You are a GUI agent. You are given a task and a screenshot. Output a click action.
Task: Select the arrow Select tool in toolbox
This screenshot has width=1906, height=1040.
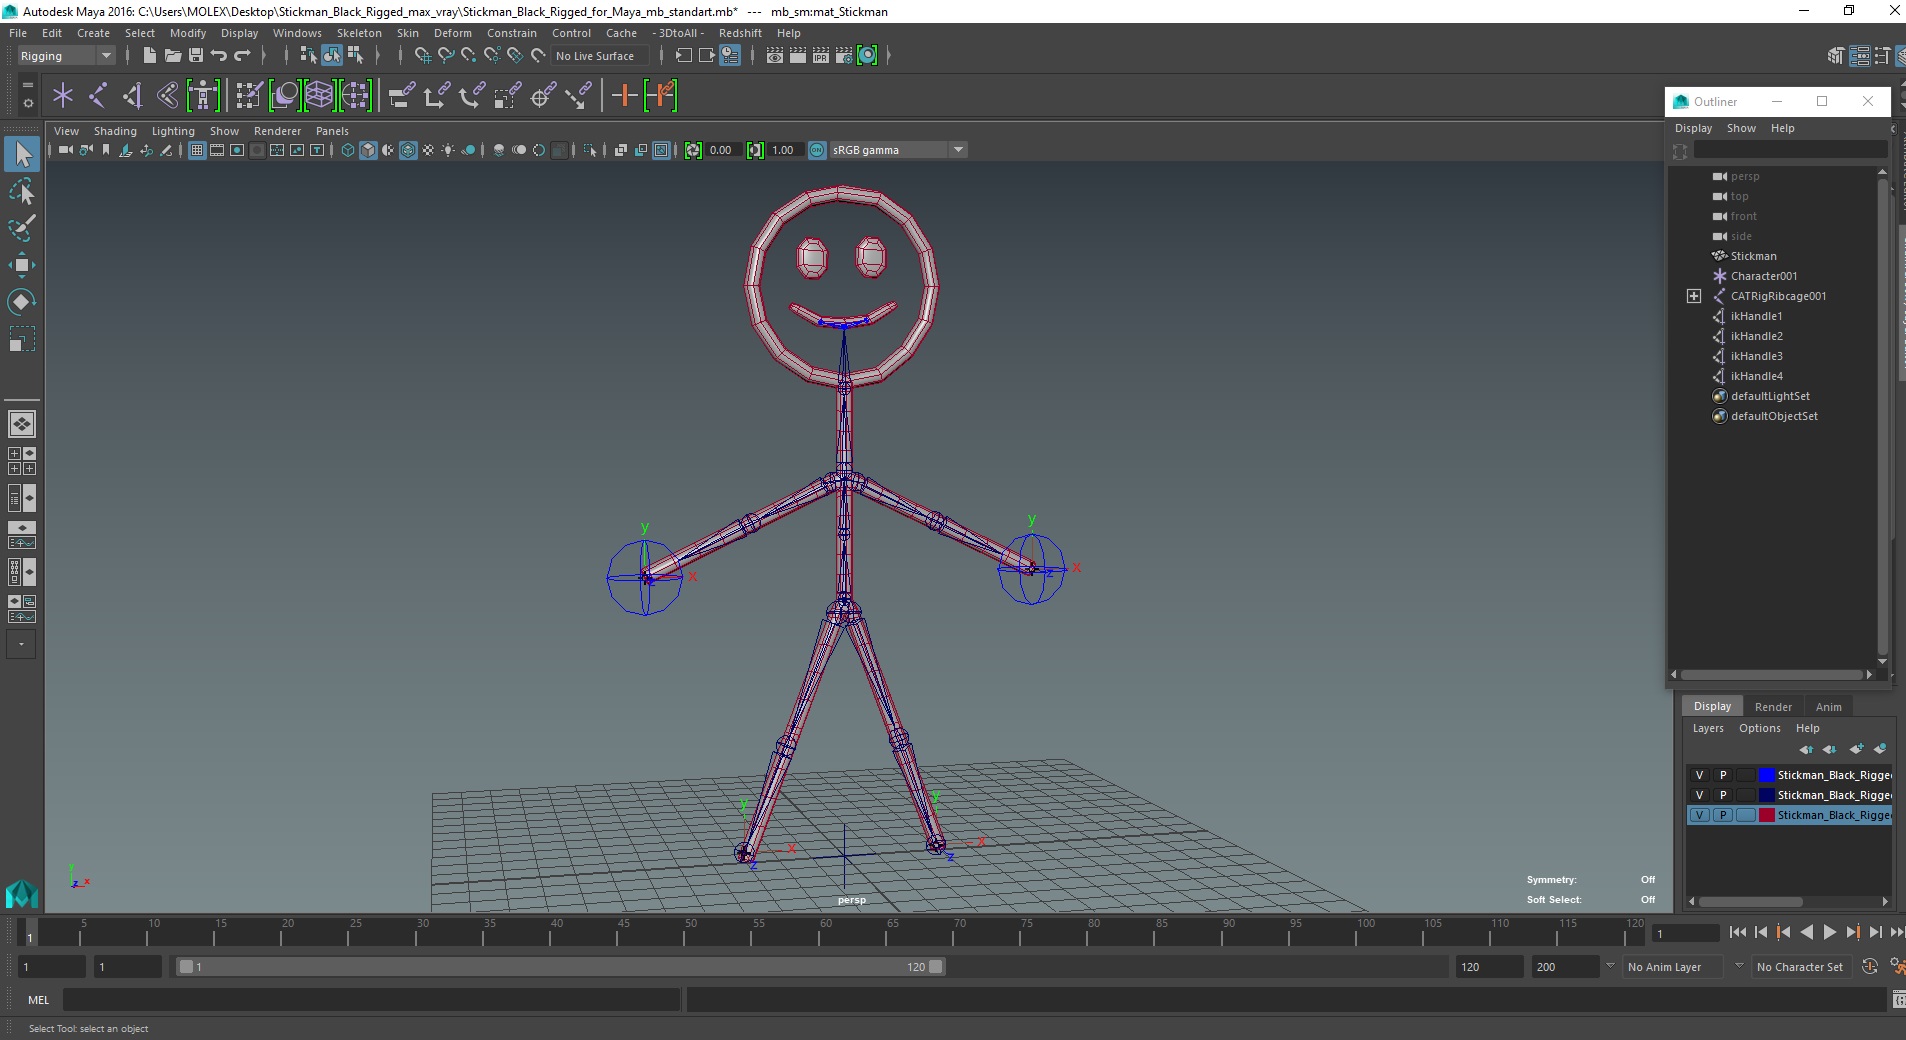[x=22, y=154]
